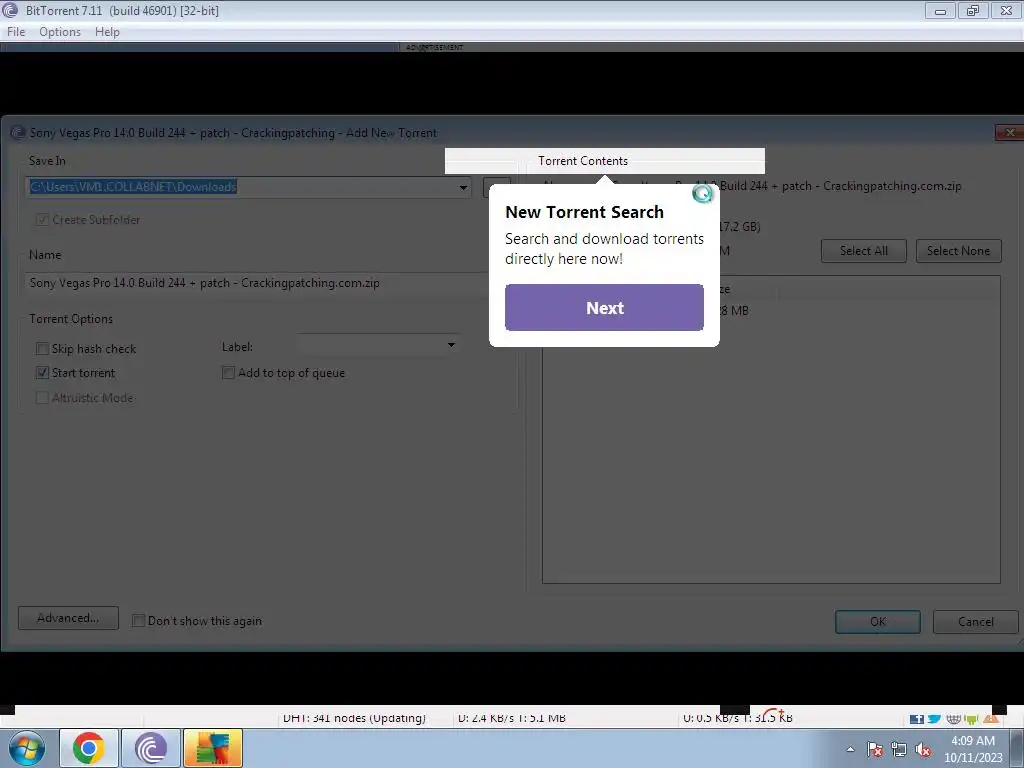Open the Windows Start menu
The width and height of the screenshot is (1024, 768).
(27, 748)
